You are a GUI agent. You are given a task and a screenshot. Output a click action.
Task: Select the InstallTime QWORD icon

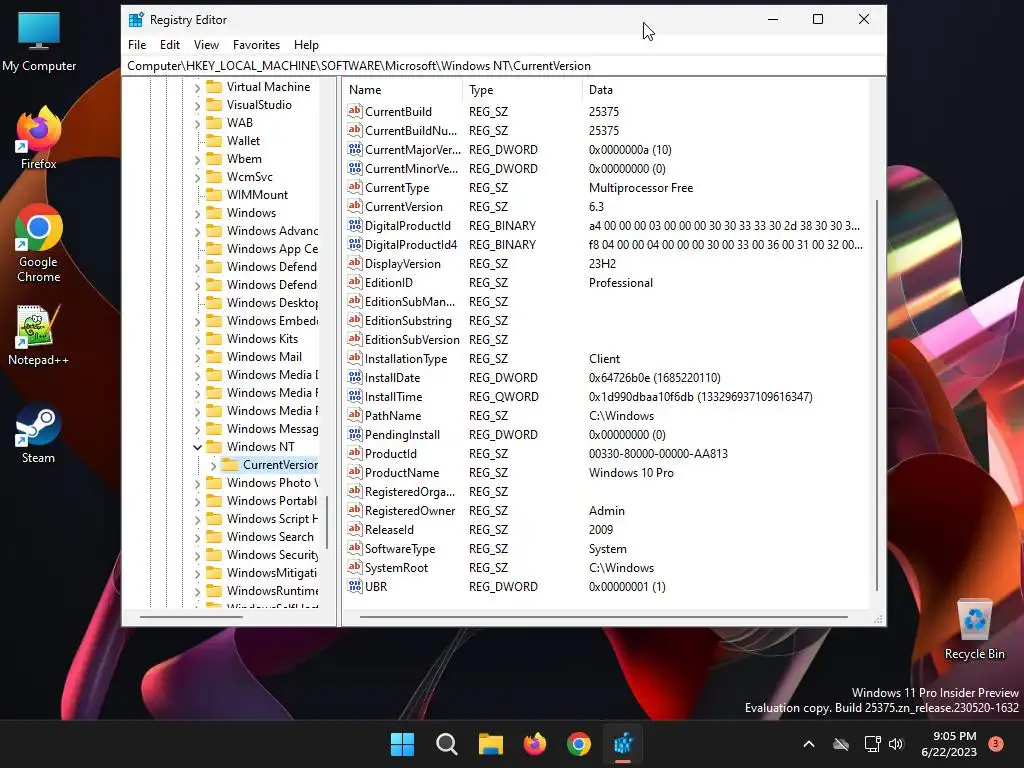coord(355,396)
